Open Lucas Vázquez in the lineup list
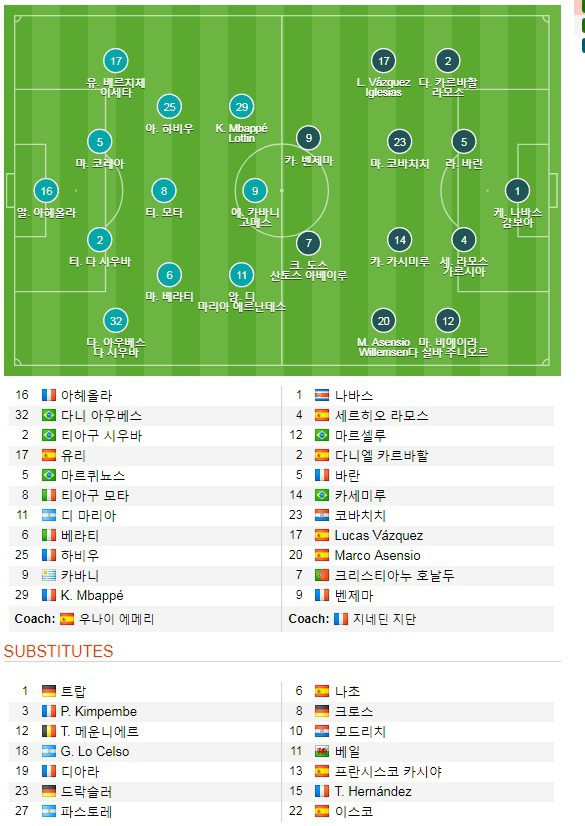Viewport: 585px width, 826px height. coord(379,535)
